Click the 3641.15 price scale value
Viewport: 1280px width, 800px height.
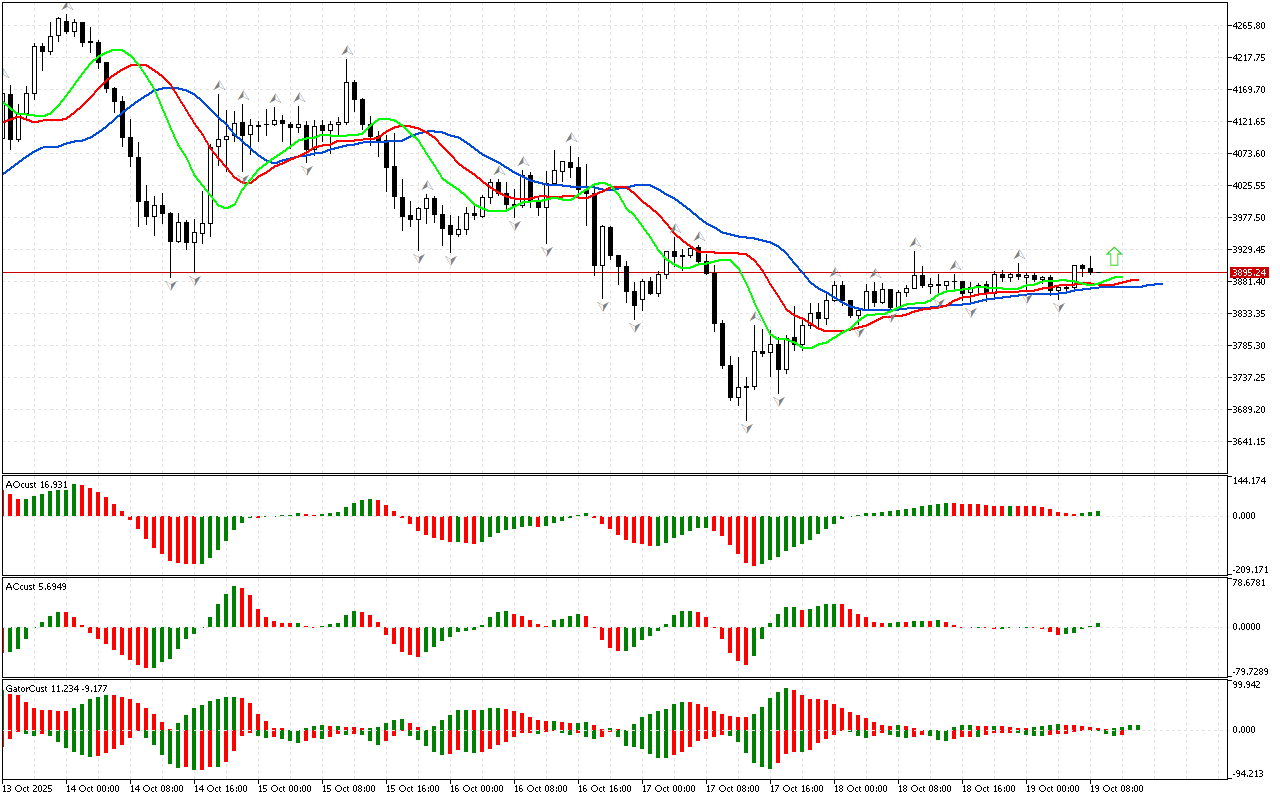coord(1251,441)
